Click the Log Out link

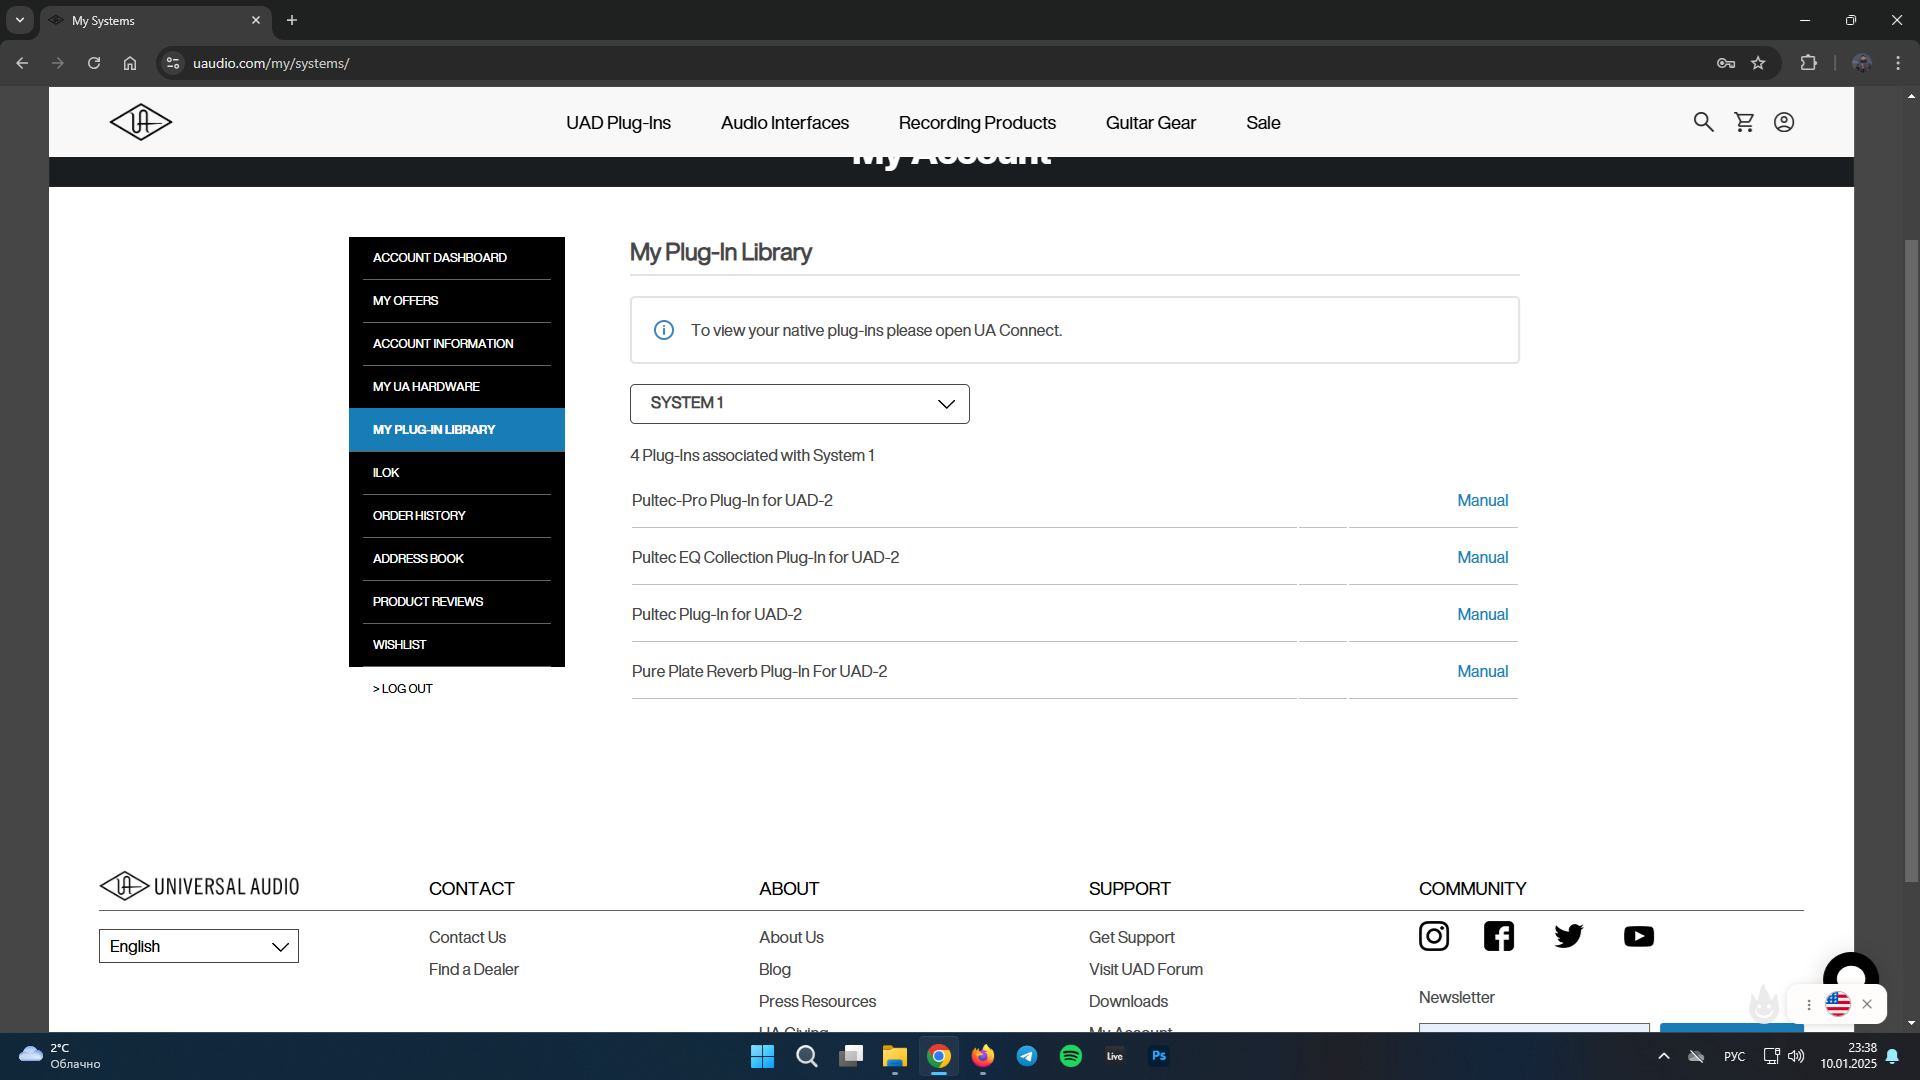click(403, 689)
